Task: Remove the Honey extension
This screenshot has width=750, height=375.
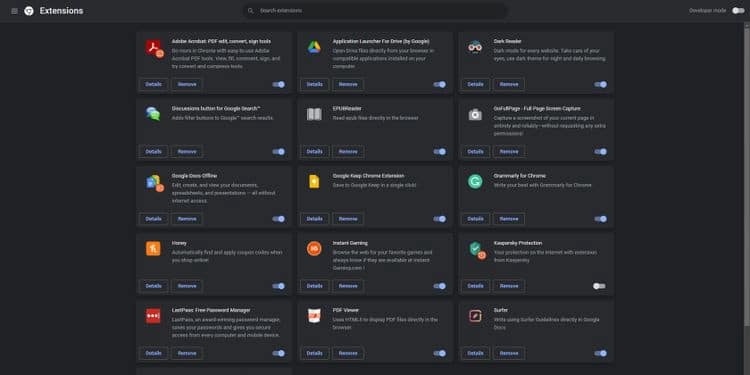Action: pyautogui.click(x=187, y=286)
